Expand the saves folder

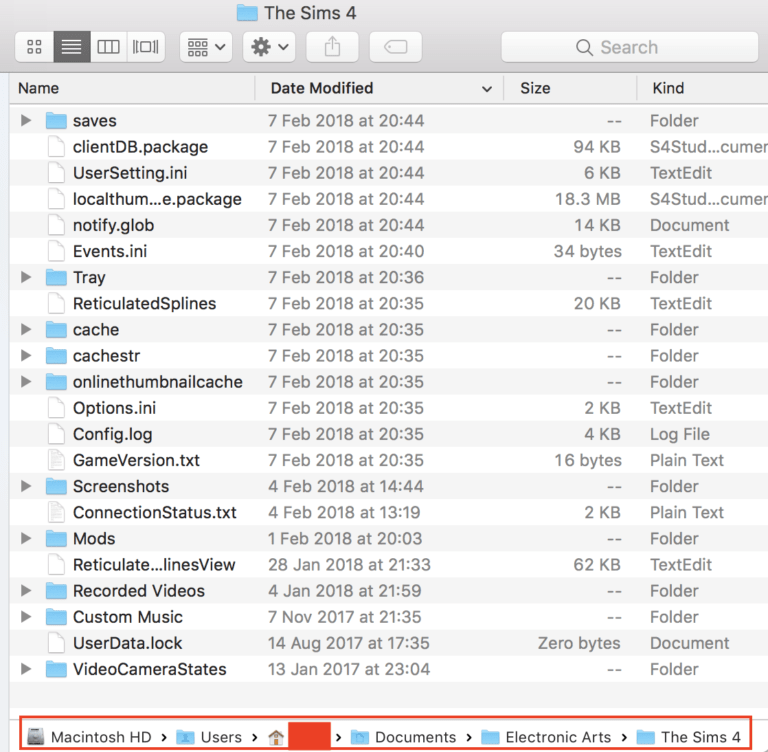[26, 121]
